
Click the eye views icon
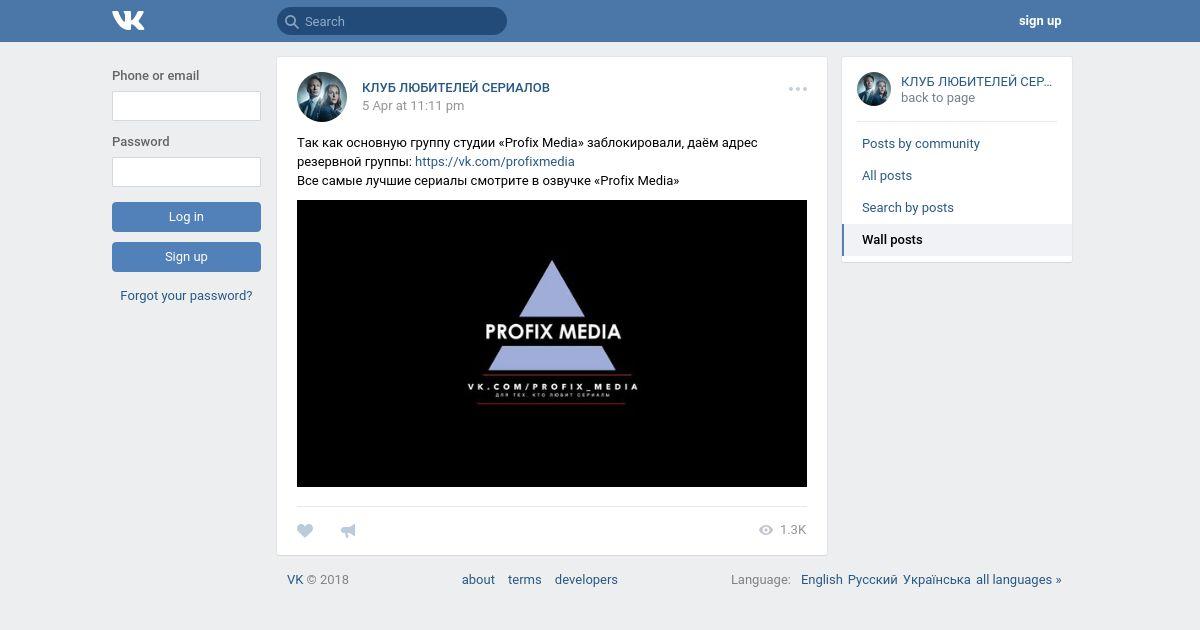point(766,530)
